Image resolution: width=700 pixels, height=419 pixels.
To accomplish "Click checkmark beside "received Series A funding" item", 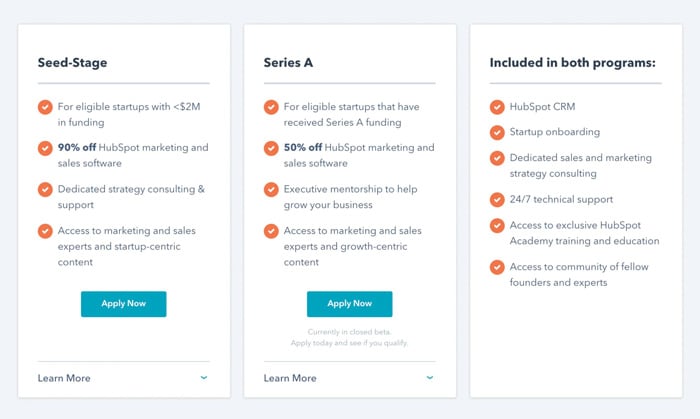I will coord(271,107).
